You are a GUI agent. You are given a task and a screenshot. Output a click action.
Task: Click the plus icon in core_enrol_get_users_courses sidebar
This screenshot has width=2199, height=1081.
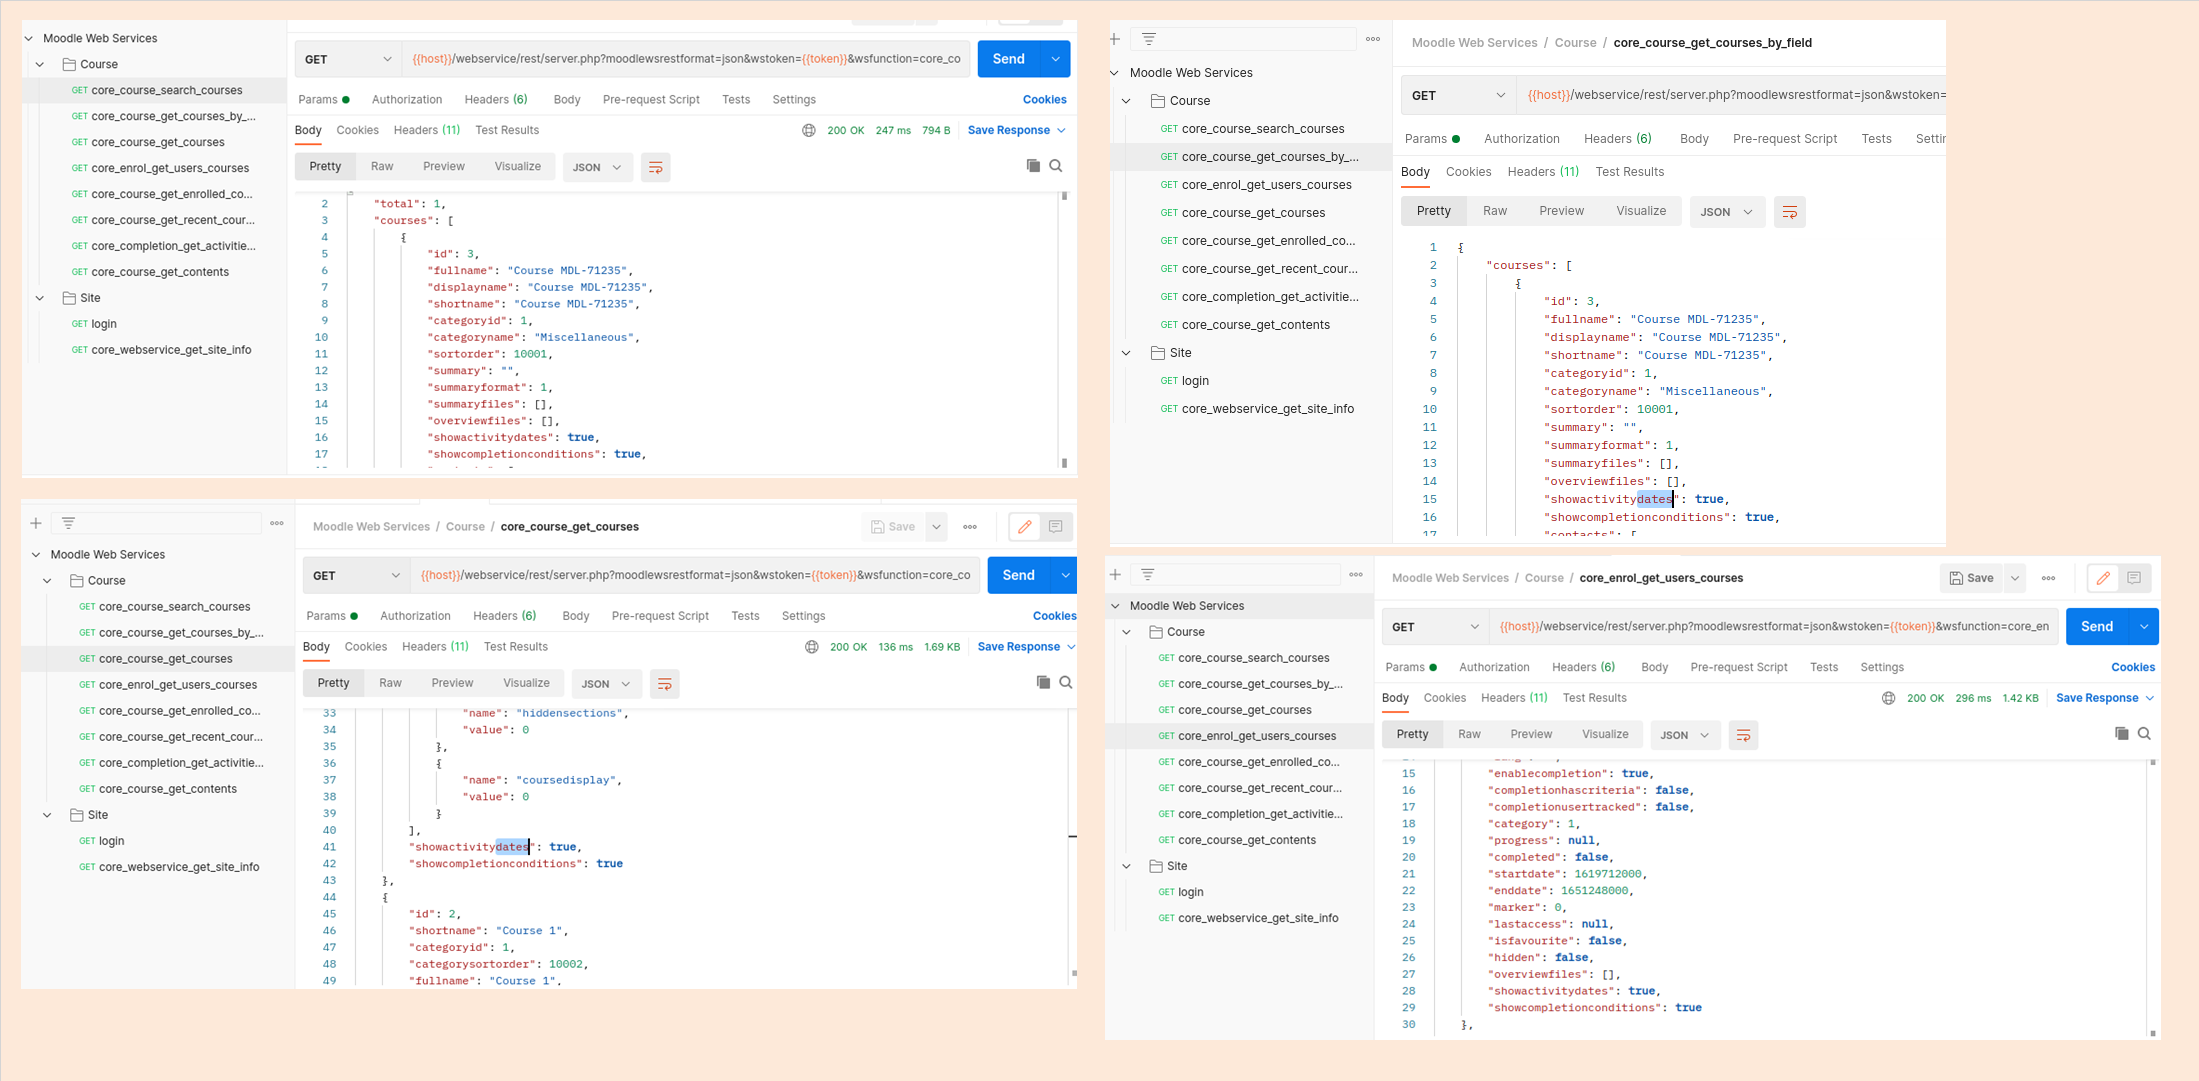tap(1116, 575)
